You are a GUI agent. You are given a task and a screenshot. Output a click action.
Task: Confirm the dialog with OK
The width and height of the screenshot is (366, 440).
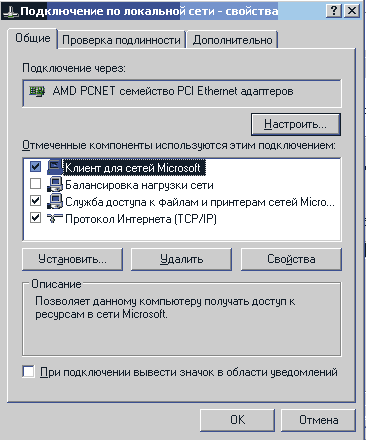(237, 420)
